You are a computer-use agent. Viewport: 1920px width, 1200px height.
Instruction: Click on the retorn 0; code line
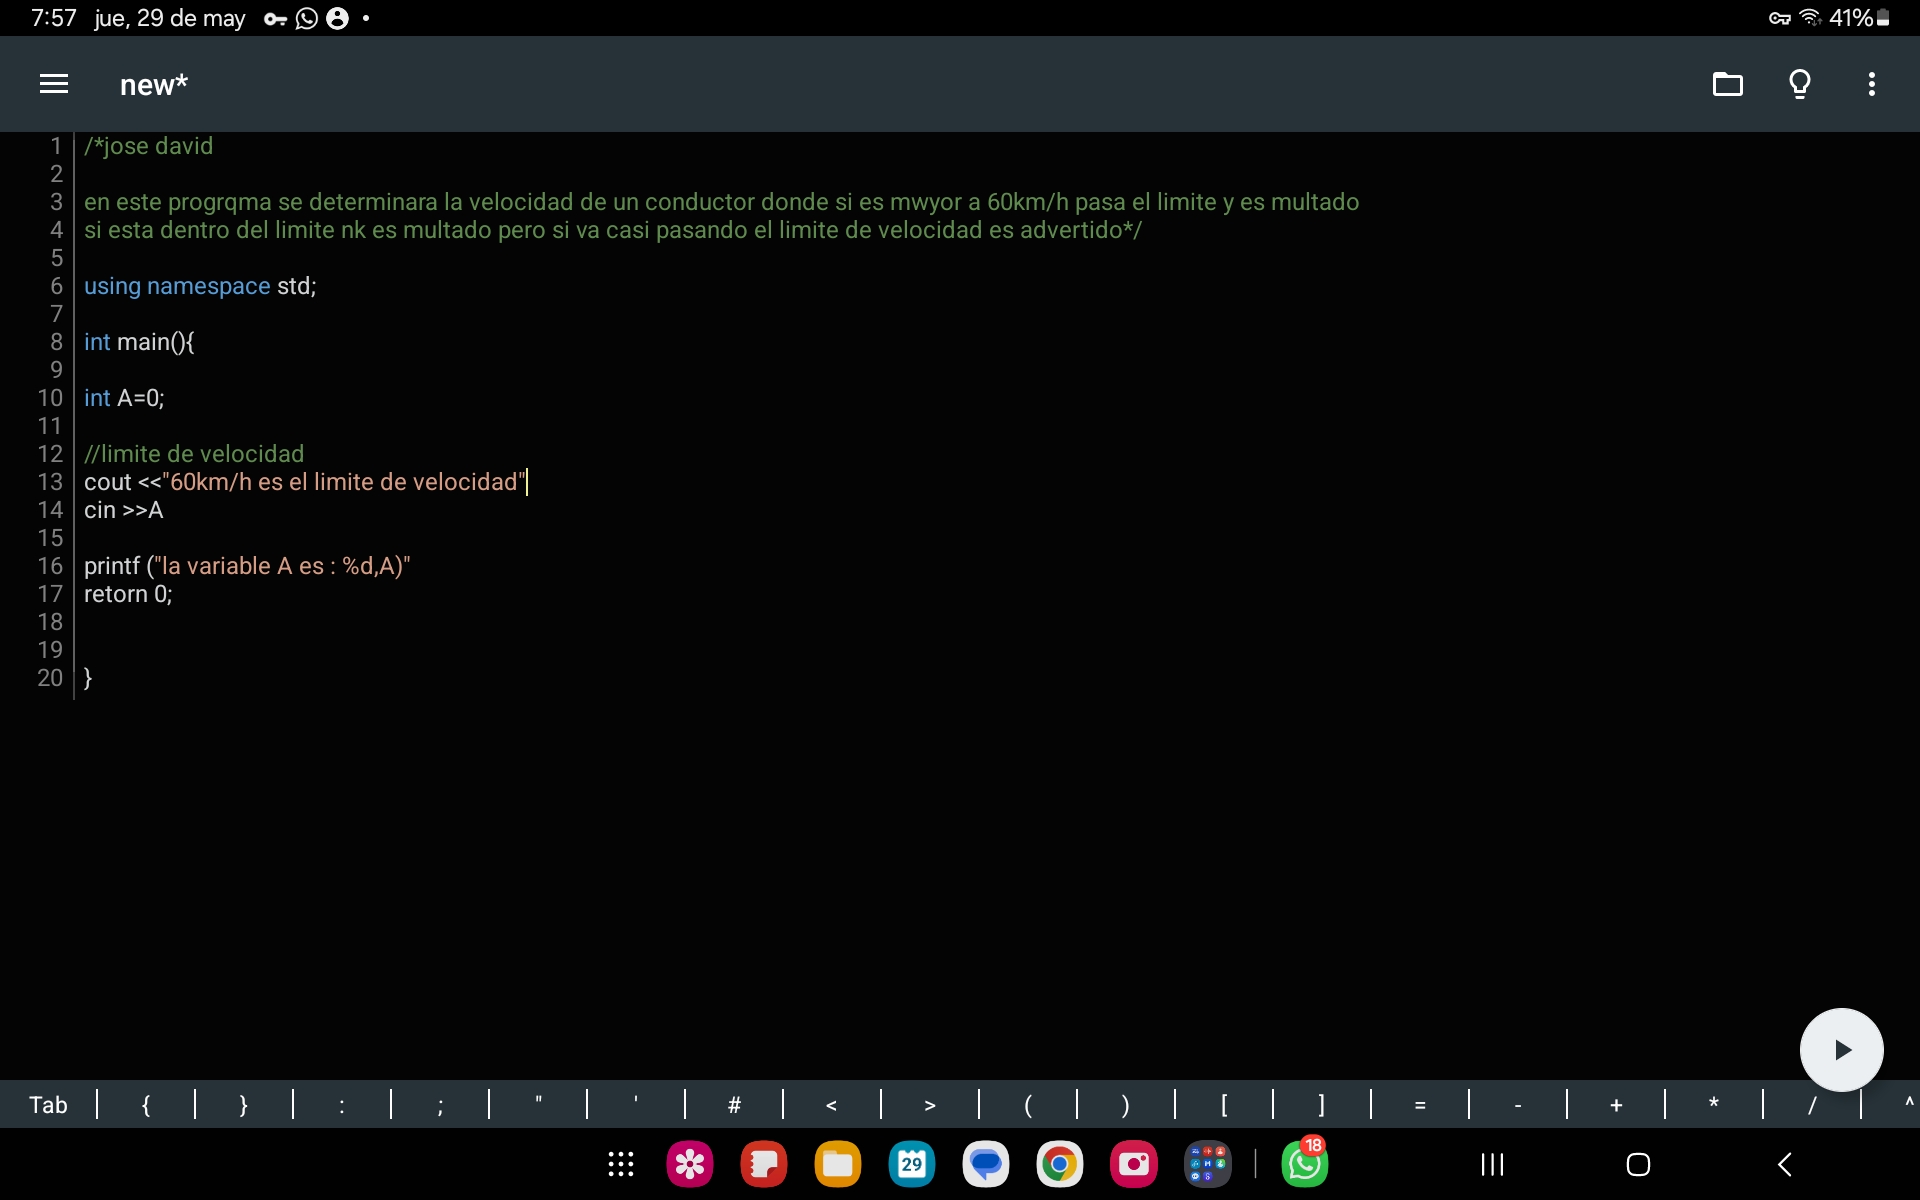[128, 594]
